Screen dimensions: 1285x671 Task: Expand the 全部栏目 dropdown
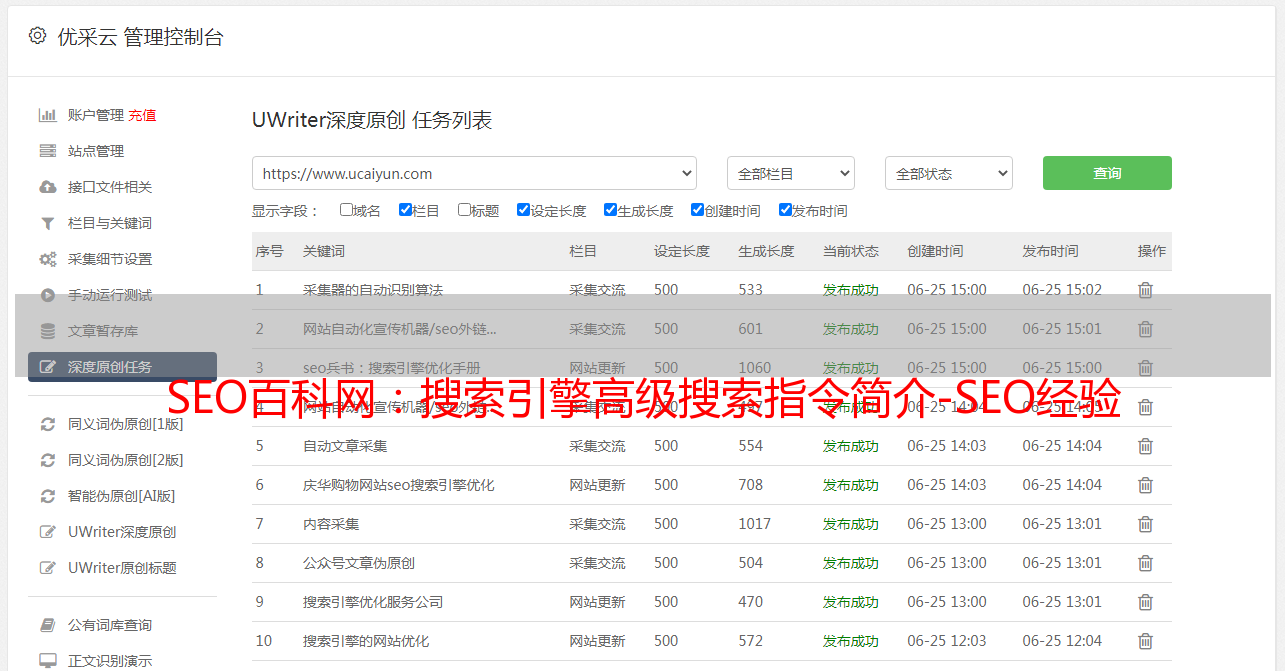point(791,173)
